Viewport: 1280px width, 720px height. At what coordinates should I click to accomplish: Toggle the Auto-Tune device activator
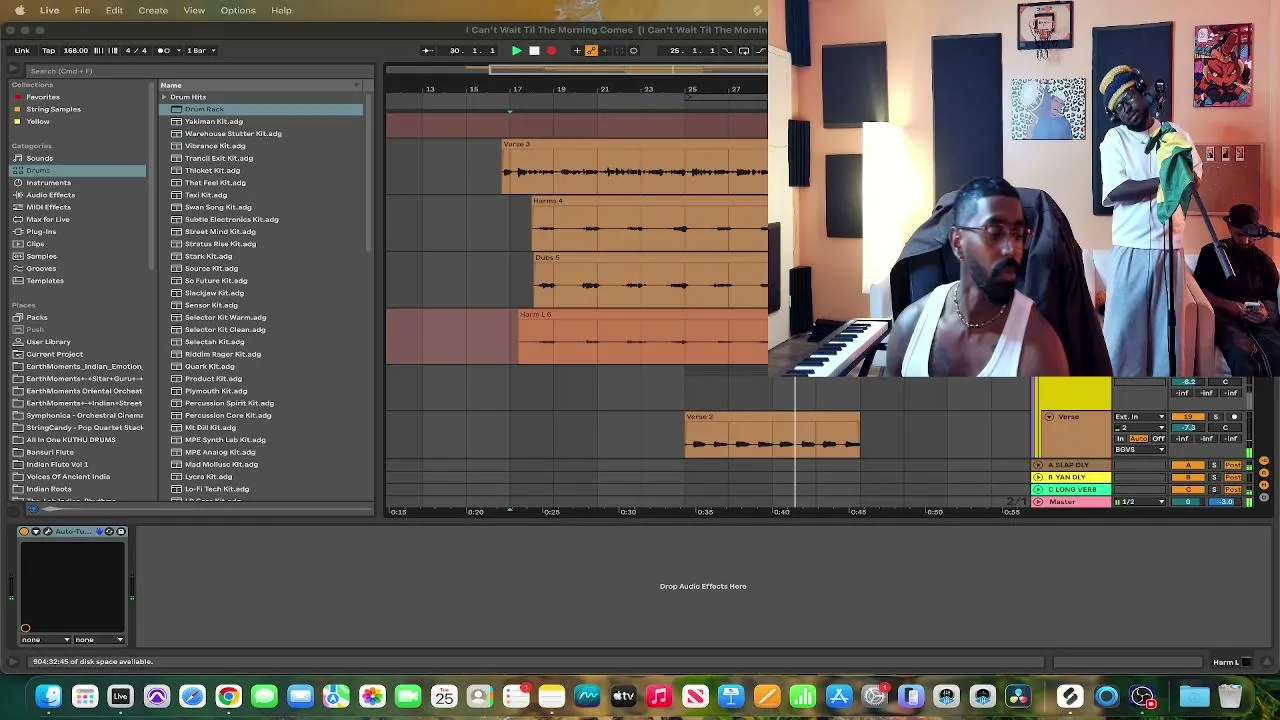click(x=24, y=532)
